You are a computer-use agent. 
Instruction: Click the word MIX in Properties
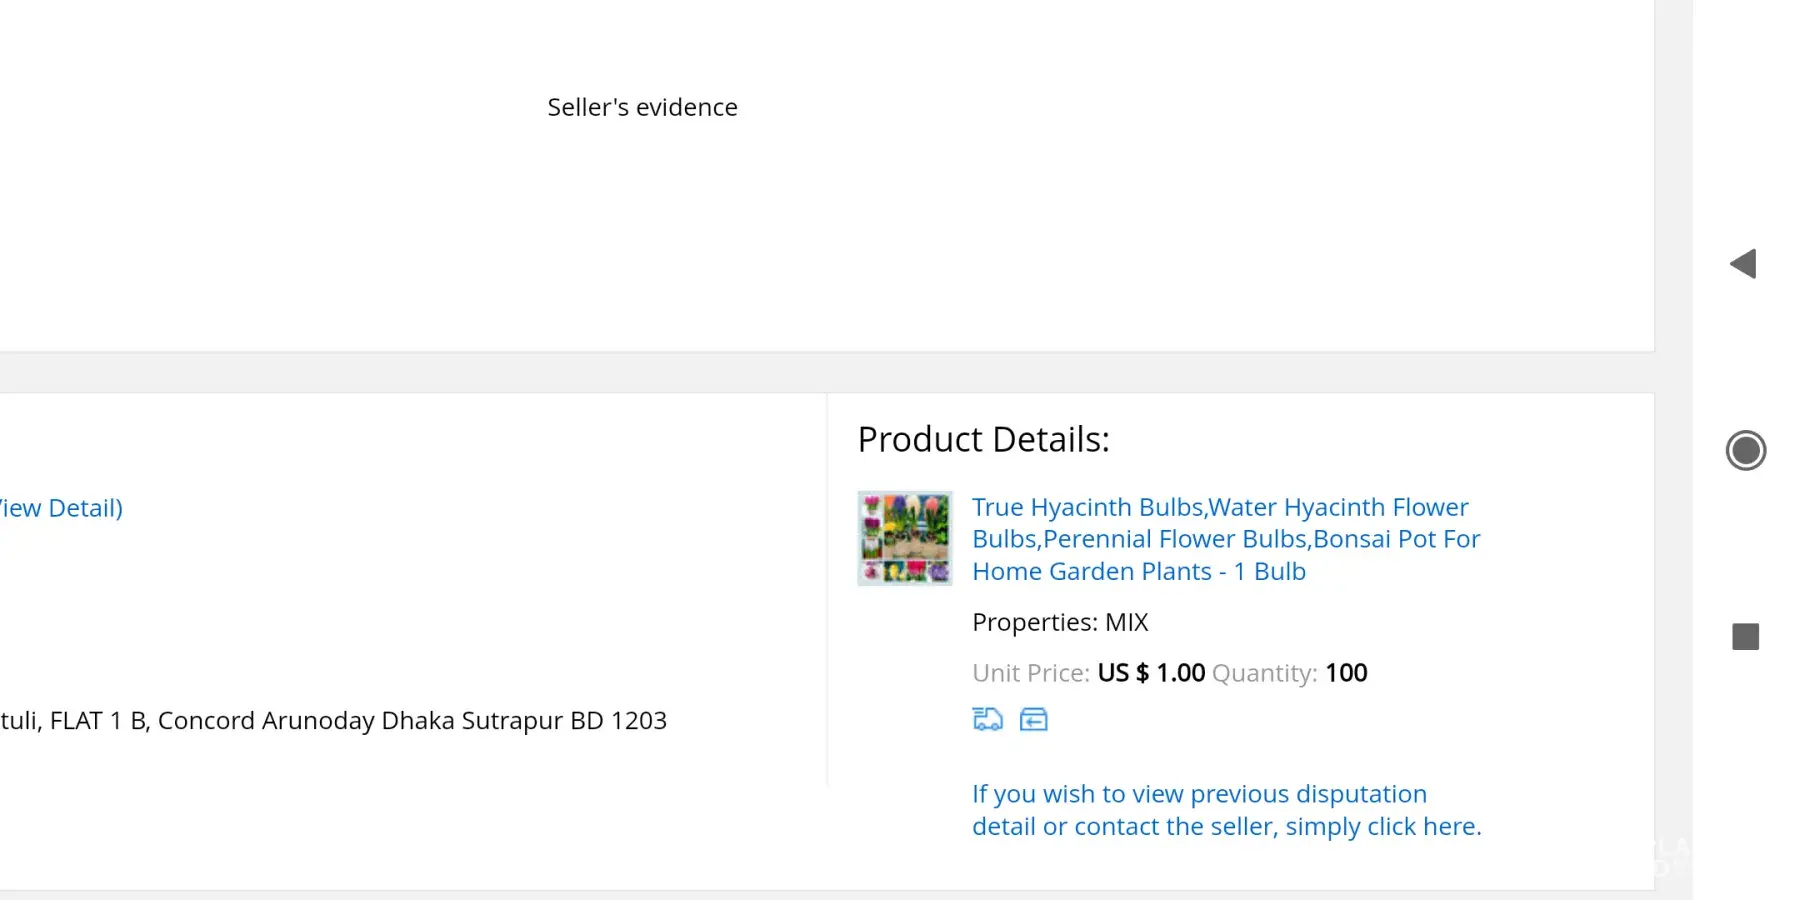[x=1126, y=622]
